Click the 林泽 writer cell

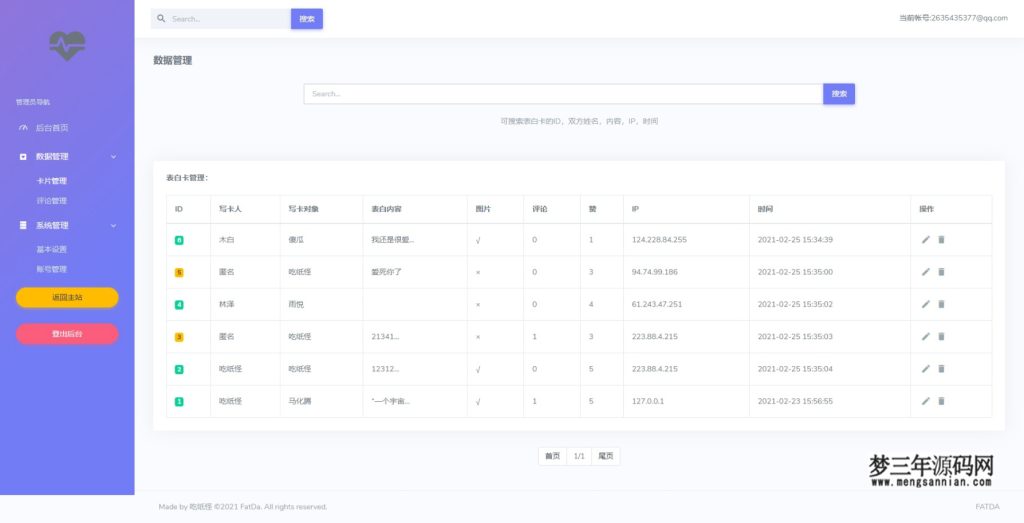point(227,304)
